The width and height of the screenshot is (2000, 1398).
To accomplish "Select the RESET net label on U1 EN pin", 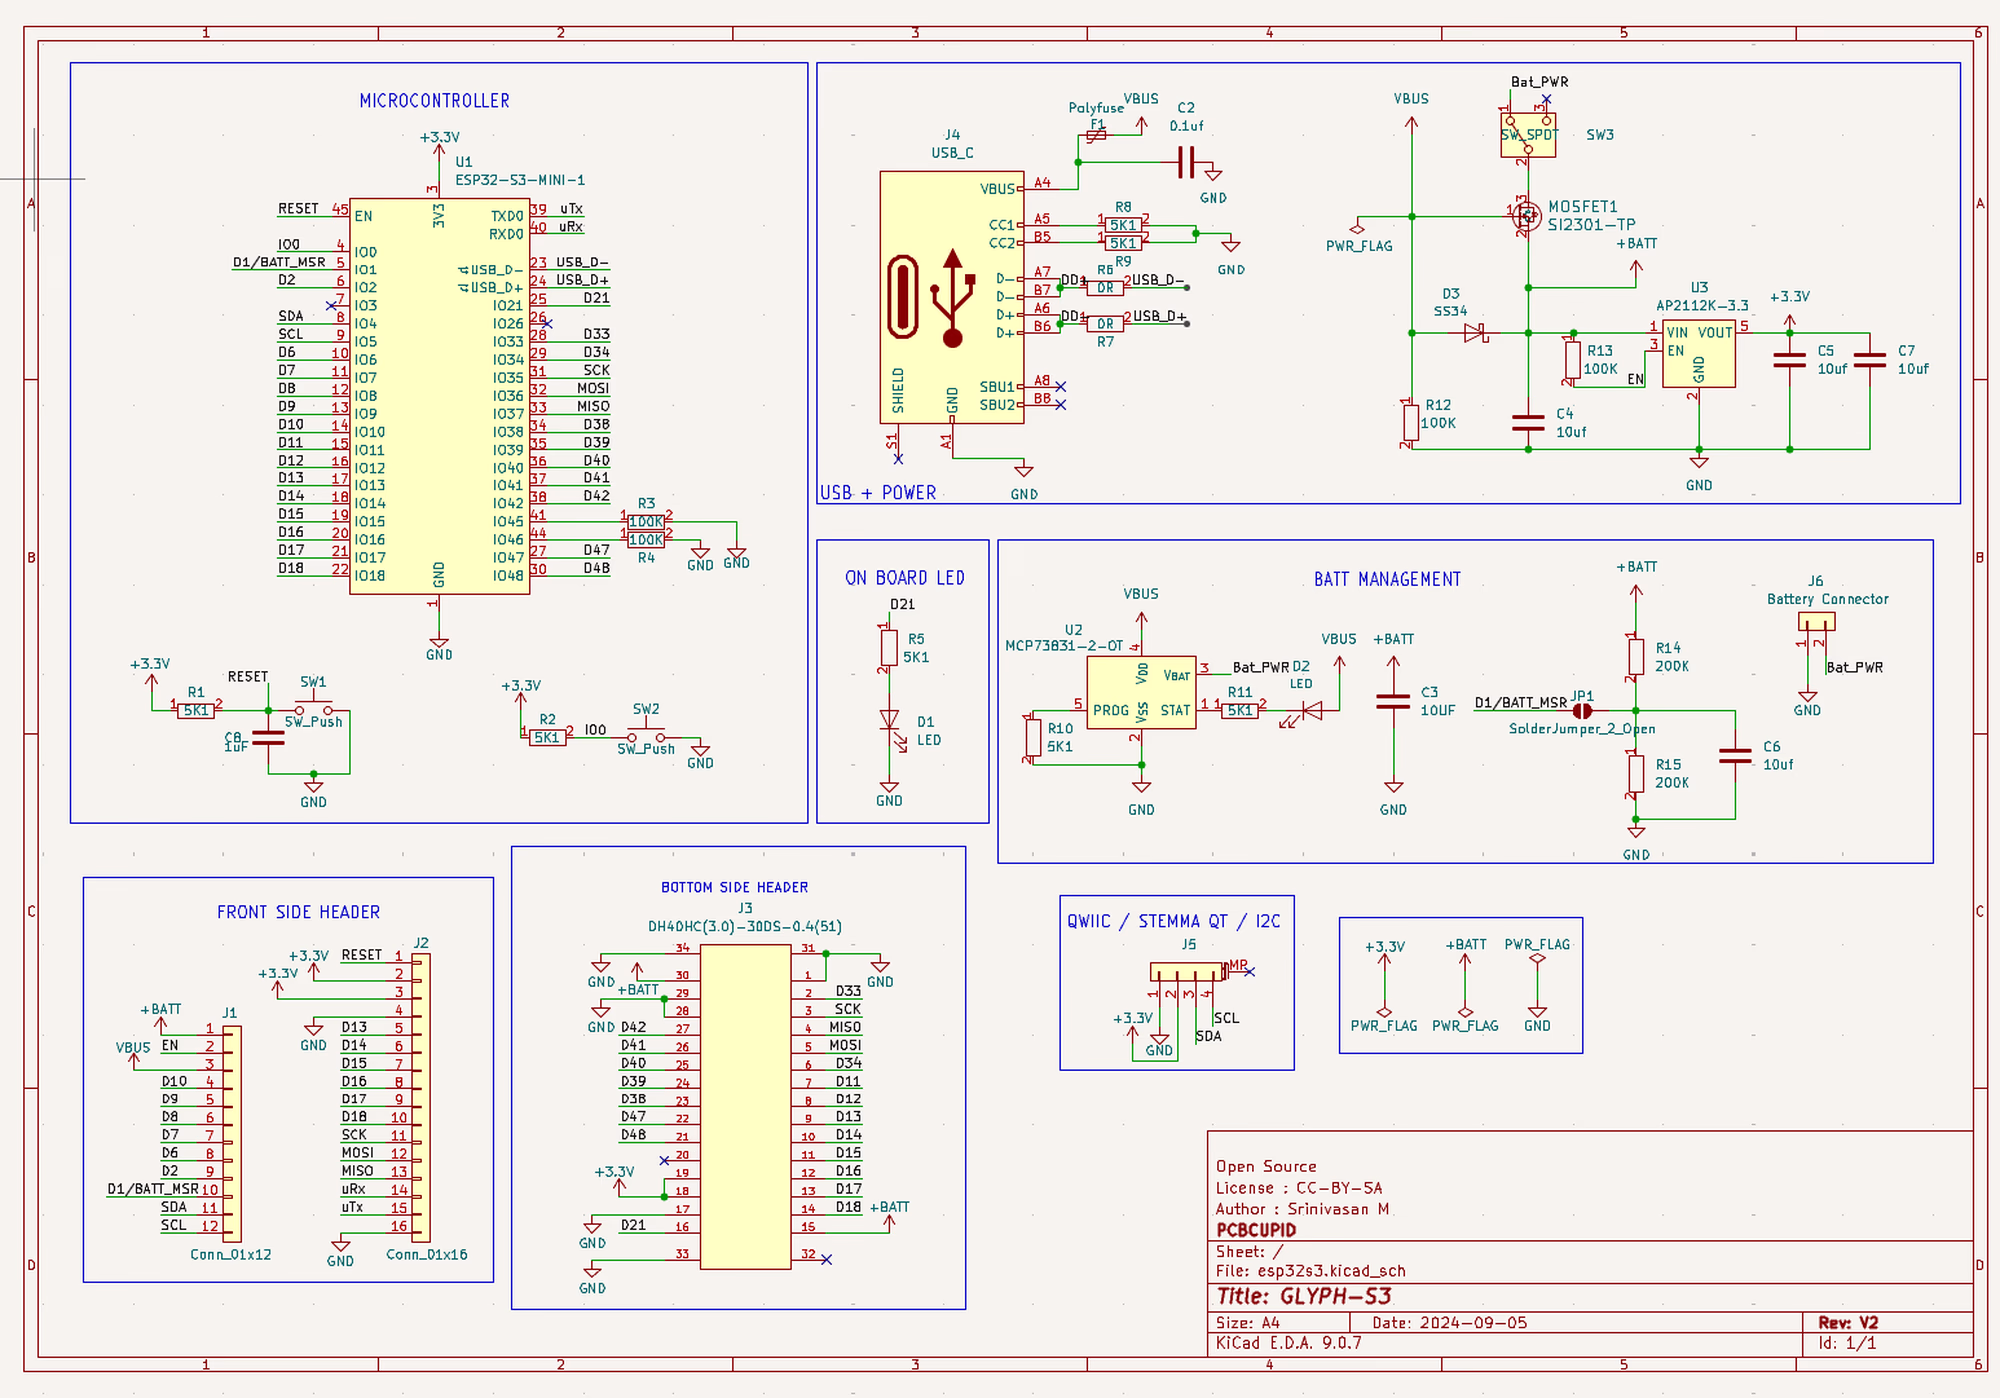I will click(x=298, y=208).
